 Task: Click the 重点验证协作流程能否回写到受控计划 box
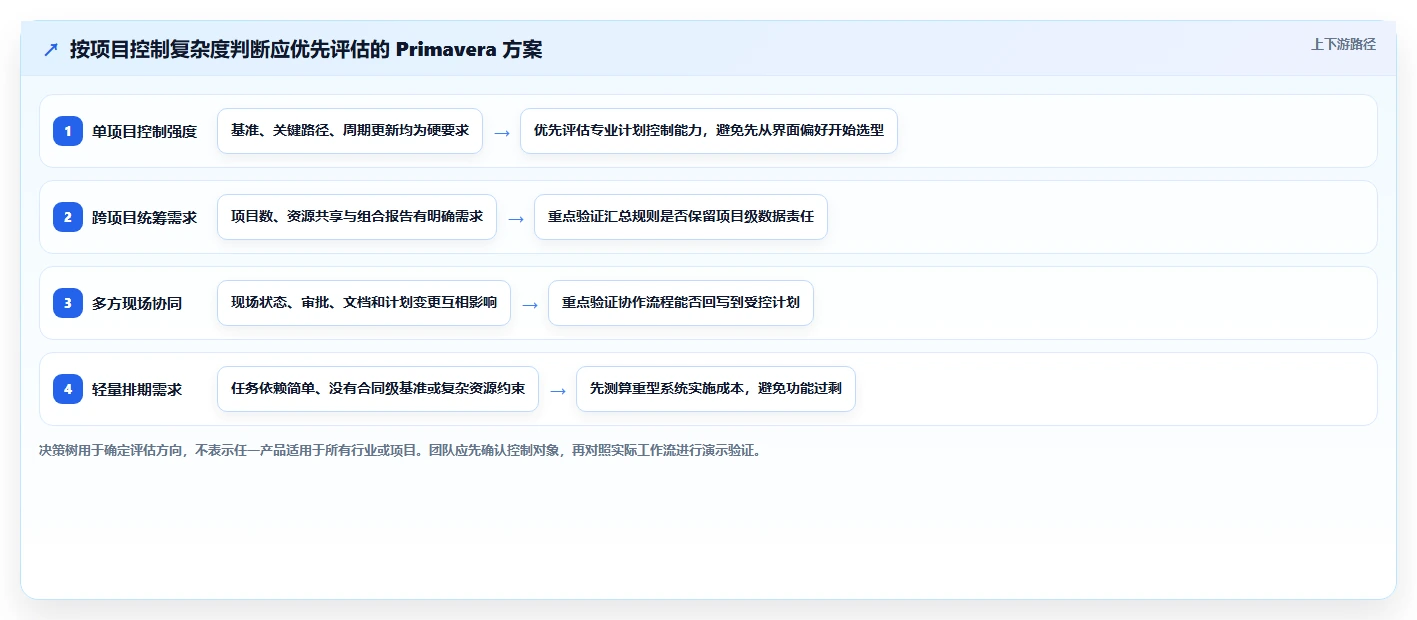pyautogui.click(x=681, y=303)
